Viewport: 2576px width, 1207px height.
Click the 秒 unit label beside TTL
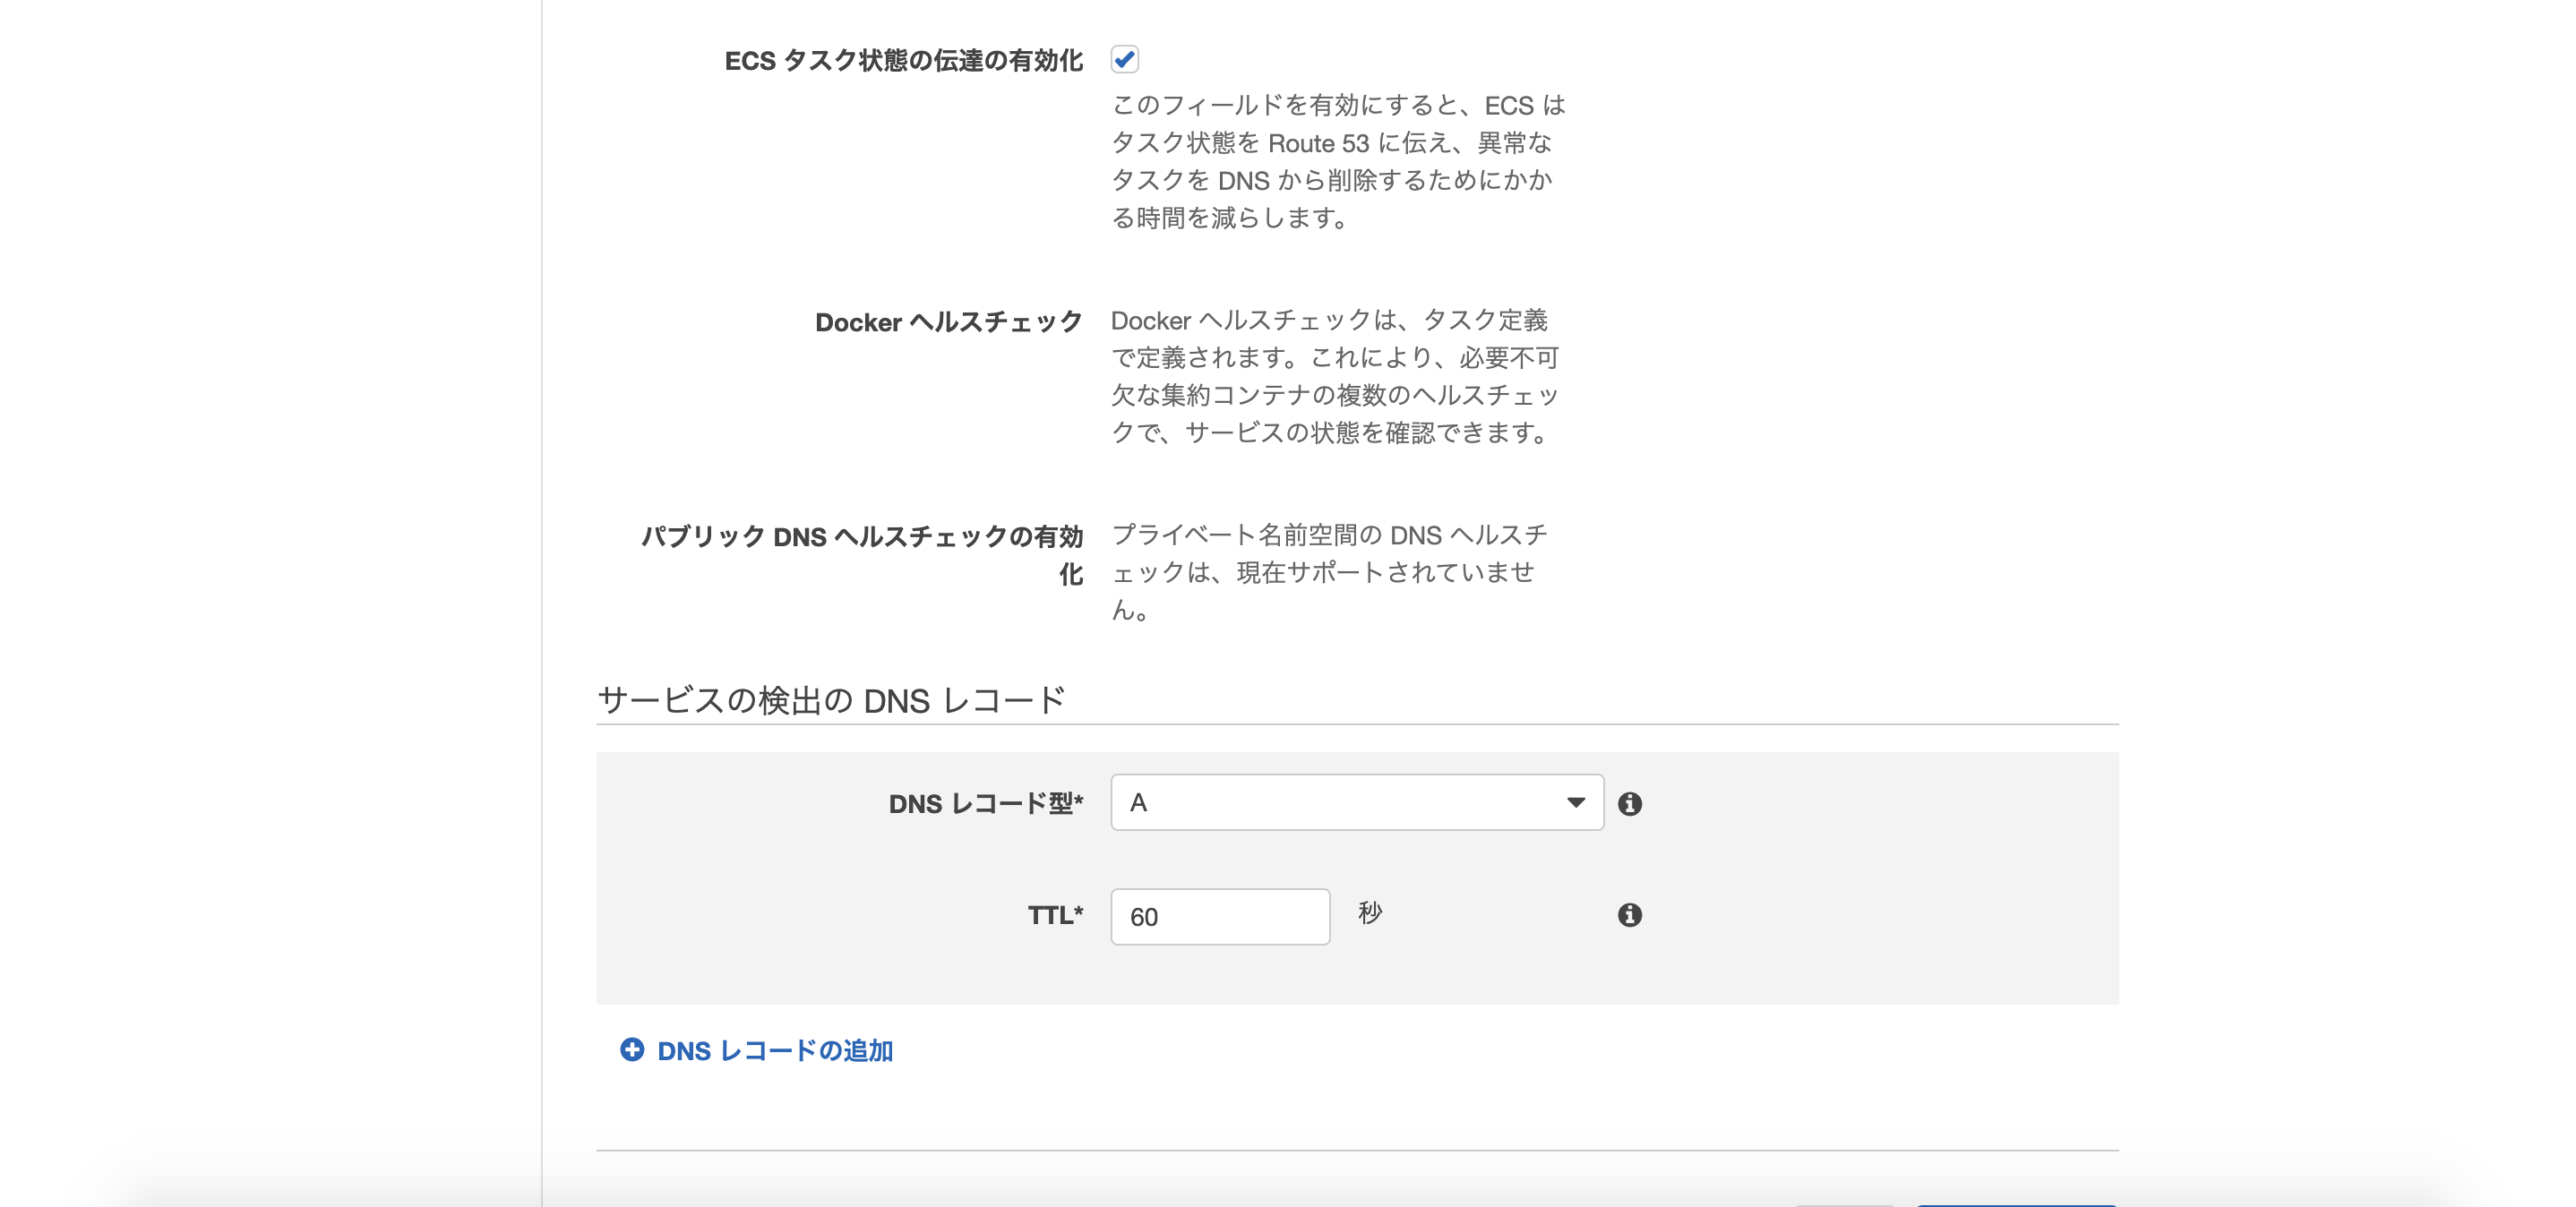(1372, 912)
